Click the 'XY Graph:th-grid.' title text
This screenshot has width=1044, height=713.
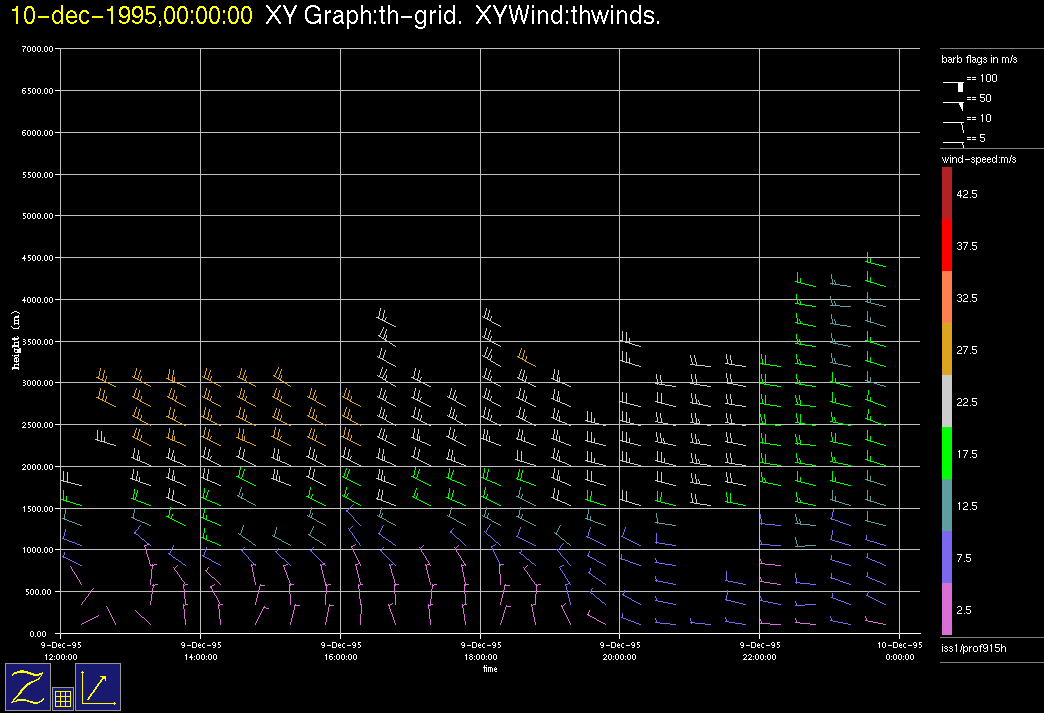(x=363, y=16)
